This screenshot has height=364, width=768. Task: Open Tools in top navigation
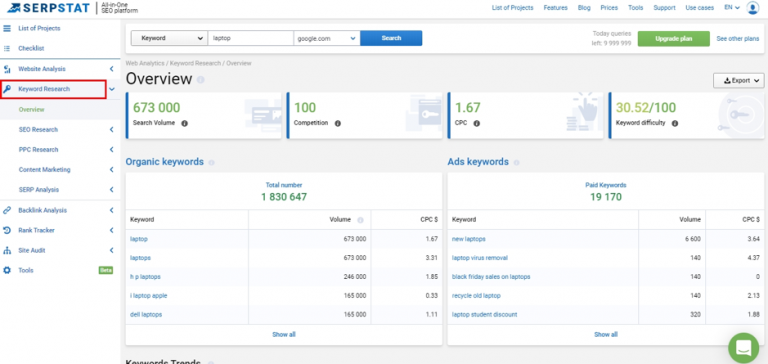pyautogui.click(x=635, y=8)
